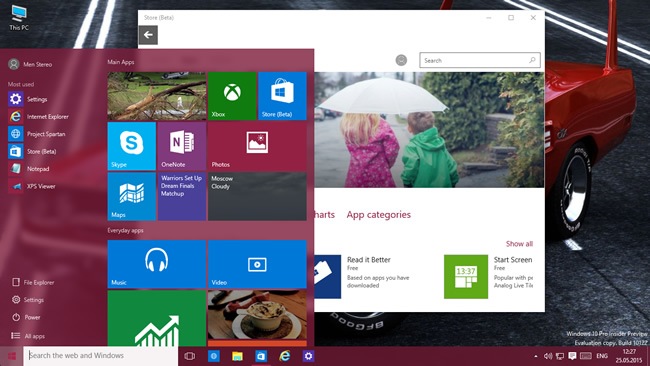
Task: Open the Video tile
Action: tap(257, 264)
